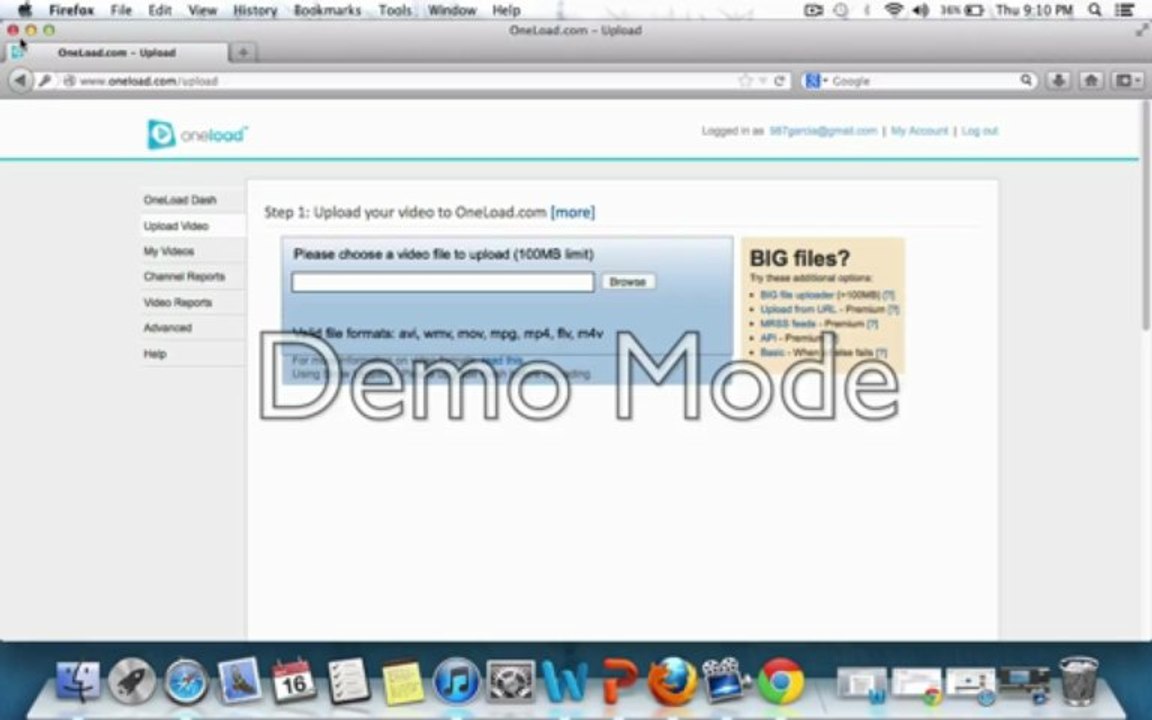Launch Microsoft Word from dock
This screenshot has height=720, width=1152.
[564, 681]
